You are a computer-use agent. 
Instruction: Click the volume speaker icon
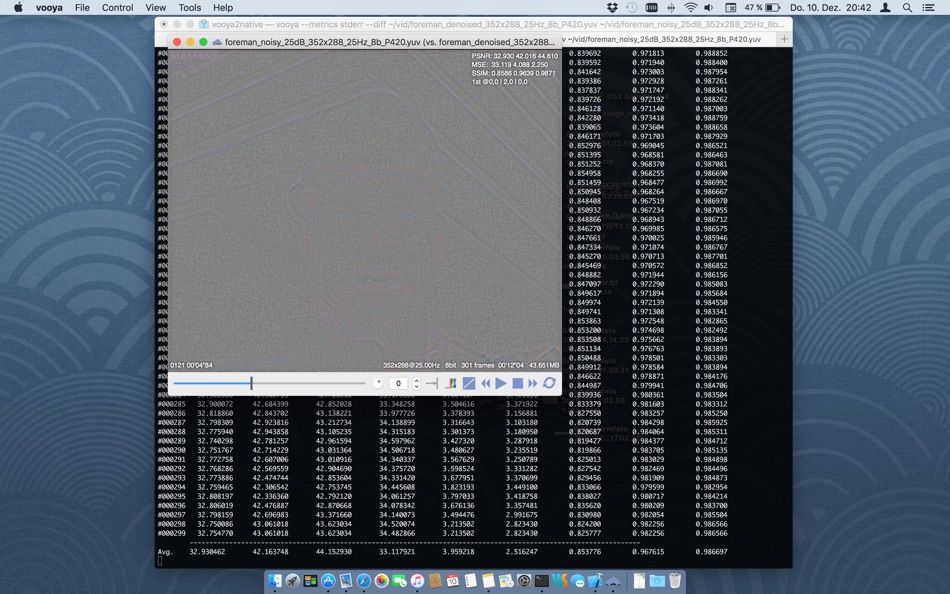709,7
